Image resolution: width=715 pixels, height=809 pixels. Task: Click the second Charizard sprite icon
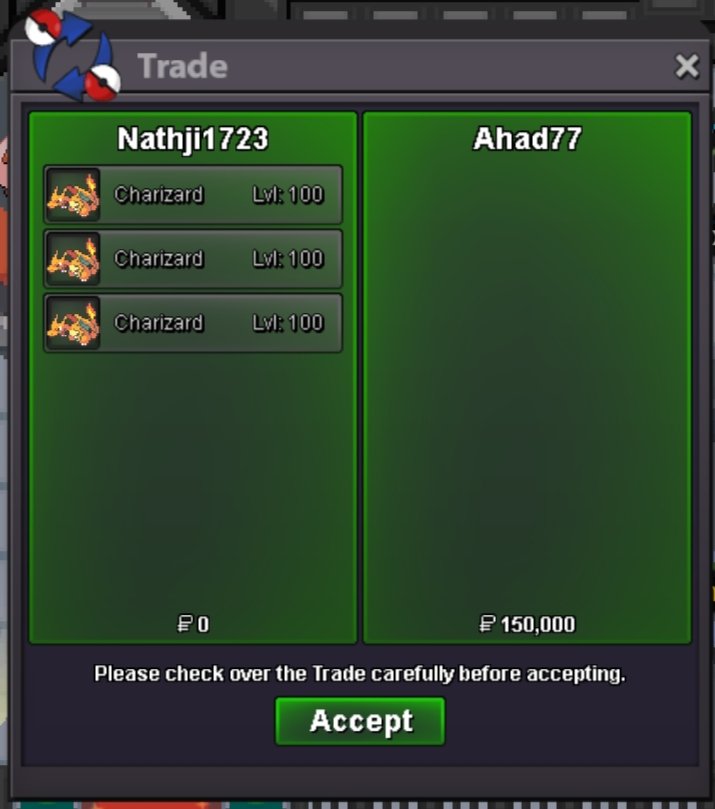73,259
